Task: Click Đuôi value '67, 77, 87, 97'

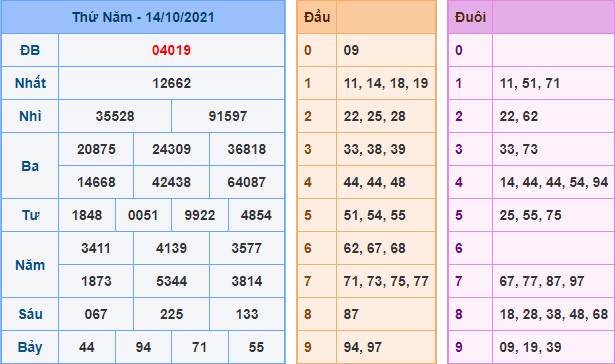Action: pyautogui.click(x=542, y=281)
